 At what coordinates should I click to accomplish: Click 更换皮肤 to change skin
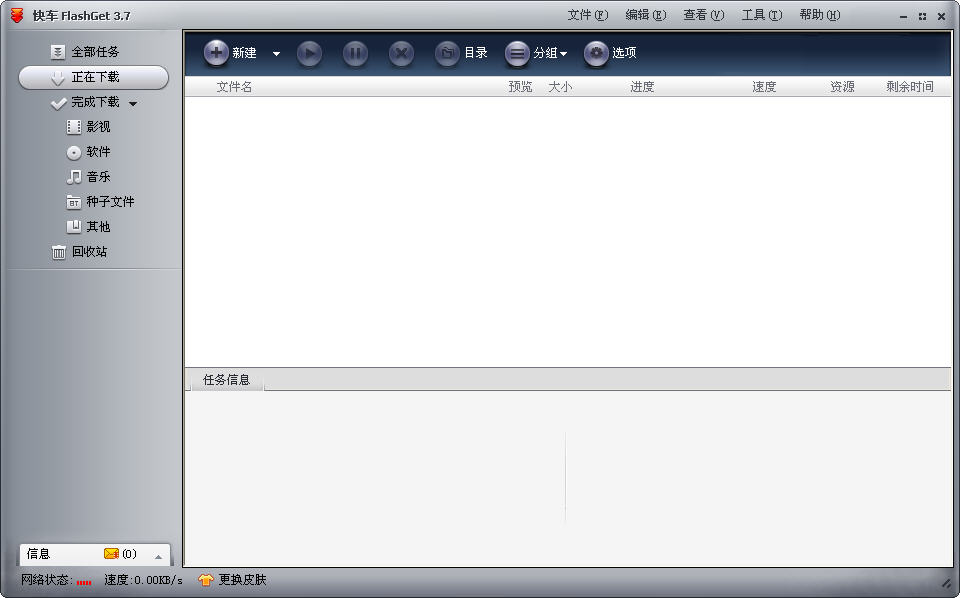pos(238,579)
